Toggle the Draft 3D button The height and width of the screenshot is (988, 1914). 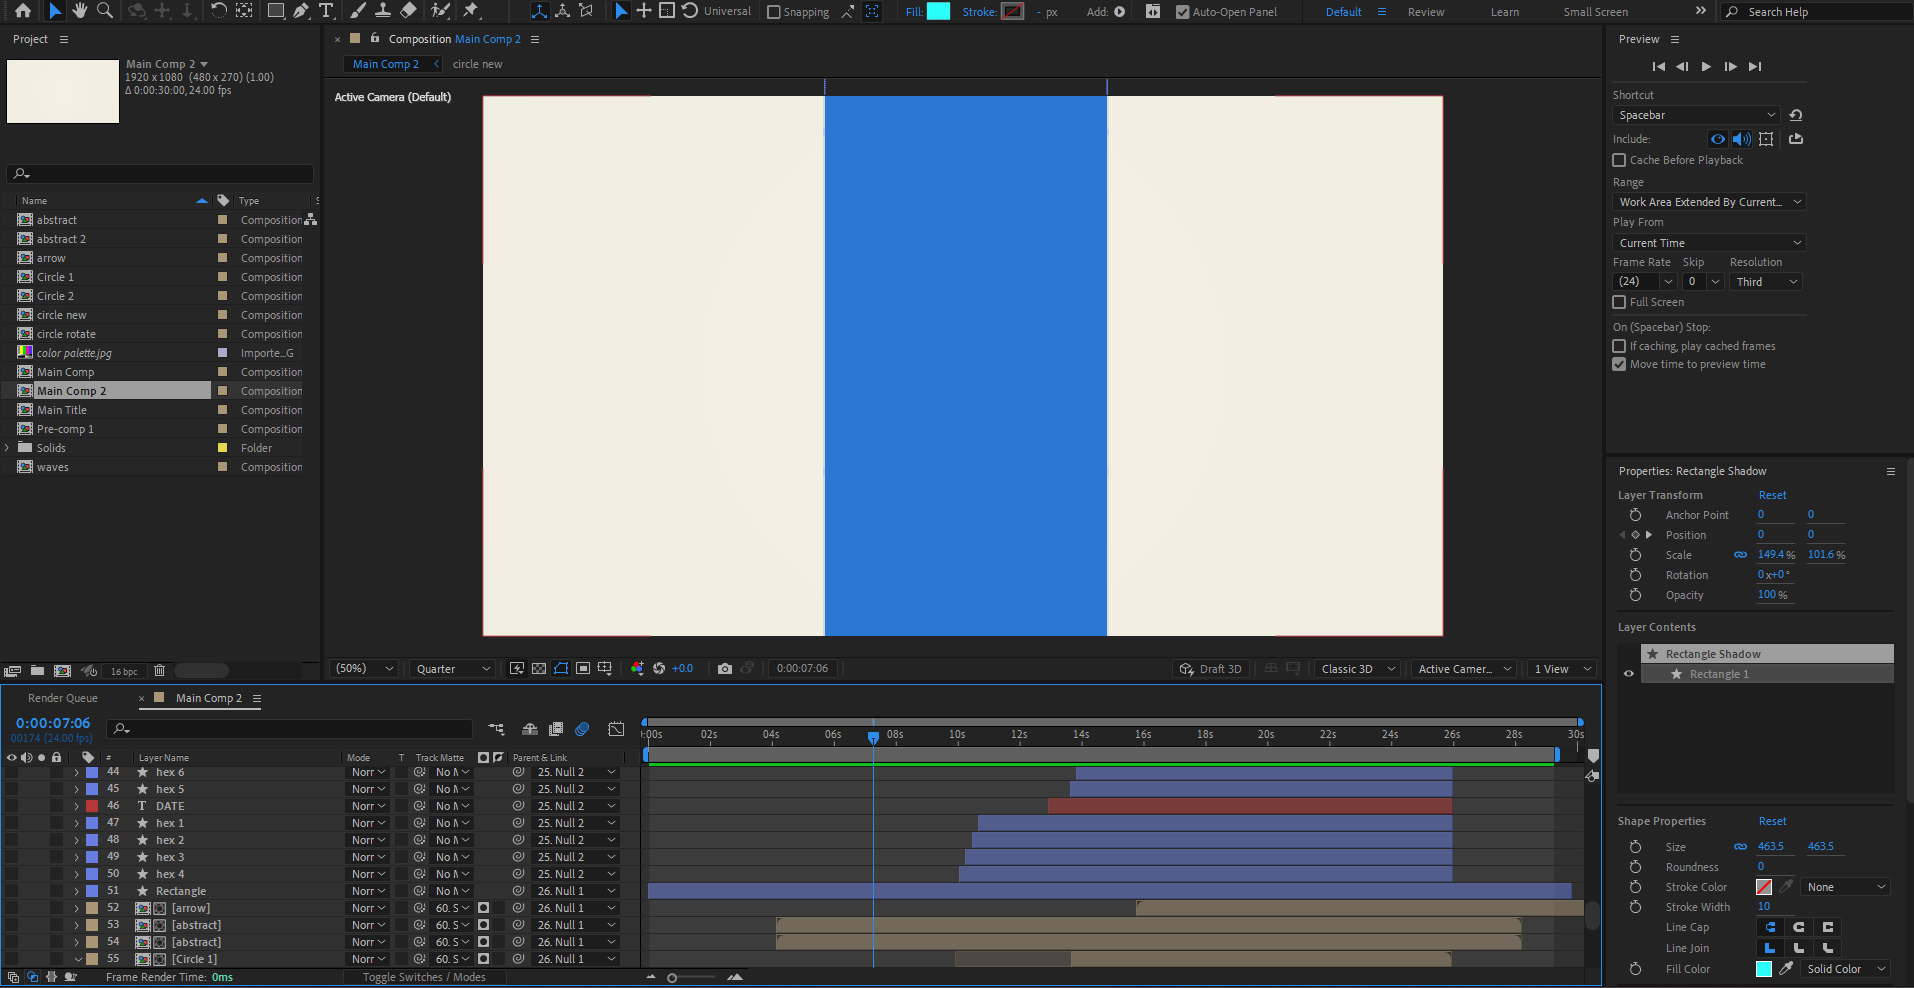coord(1211,669)
